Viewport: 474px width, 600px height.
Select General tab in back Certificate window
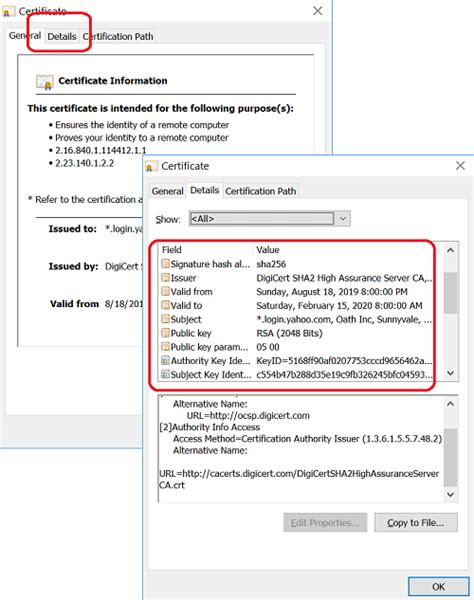coord(25,36)
